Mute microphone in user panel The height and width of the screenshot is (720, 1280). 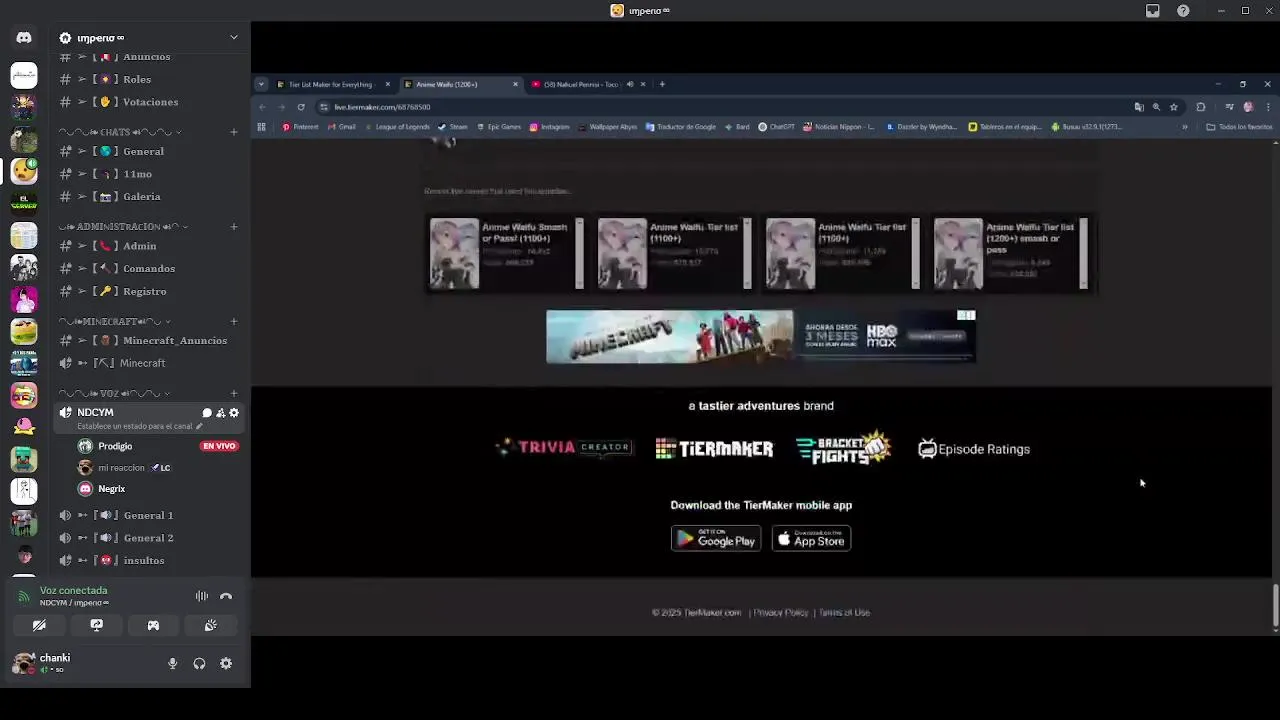point(172,663)
